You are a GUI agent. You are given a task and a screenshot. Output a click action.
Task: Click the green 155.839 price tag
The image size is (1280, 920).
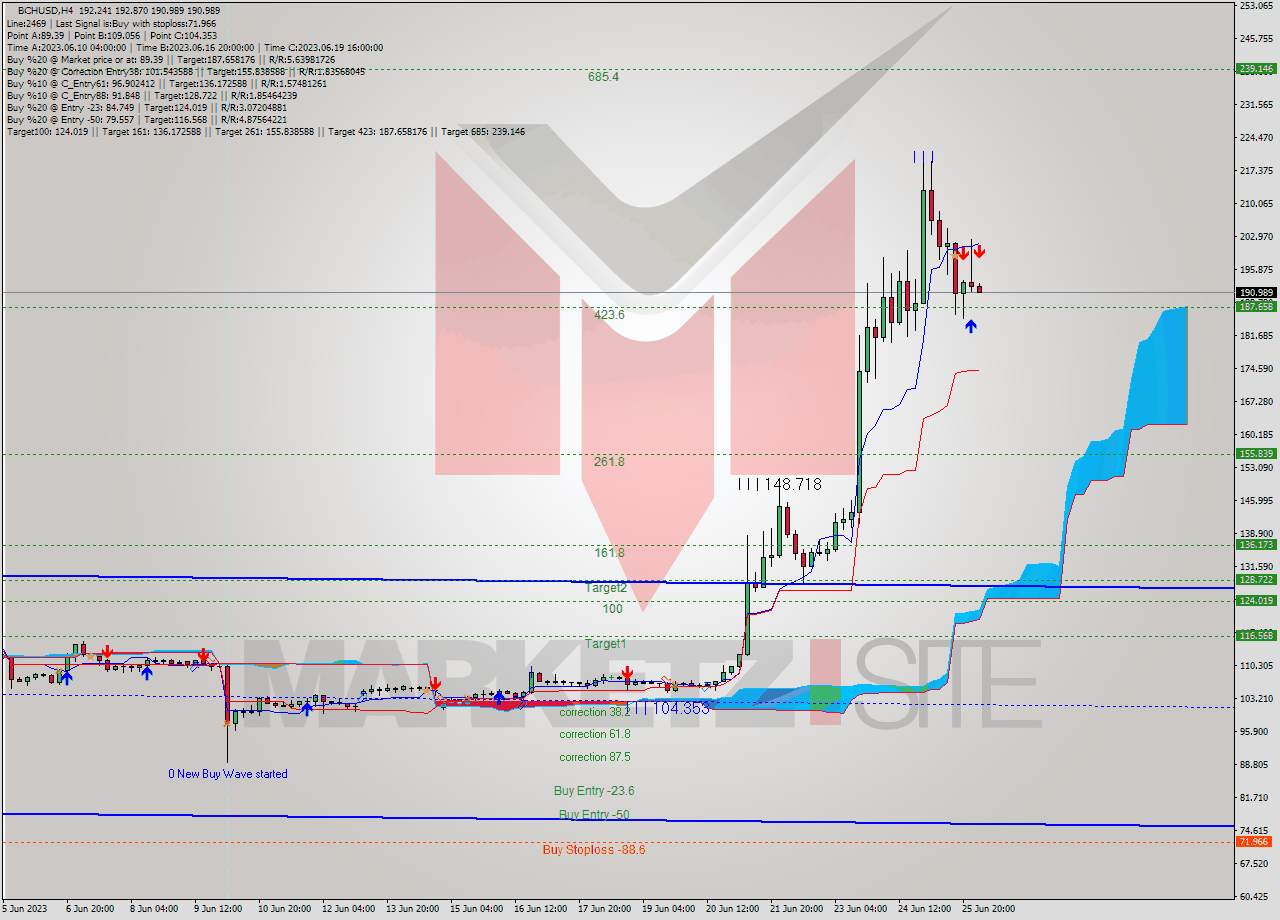pyautogui.click(x=1256, y=453)
